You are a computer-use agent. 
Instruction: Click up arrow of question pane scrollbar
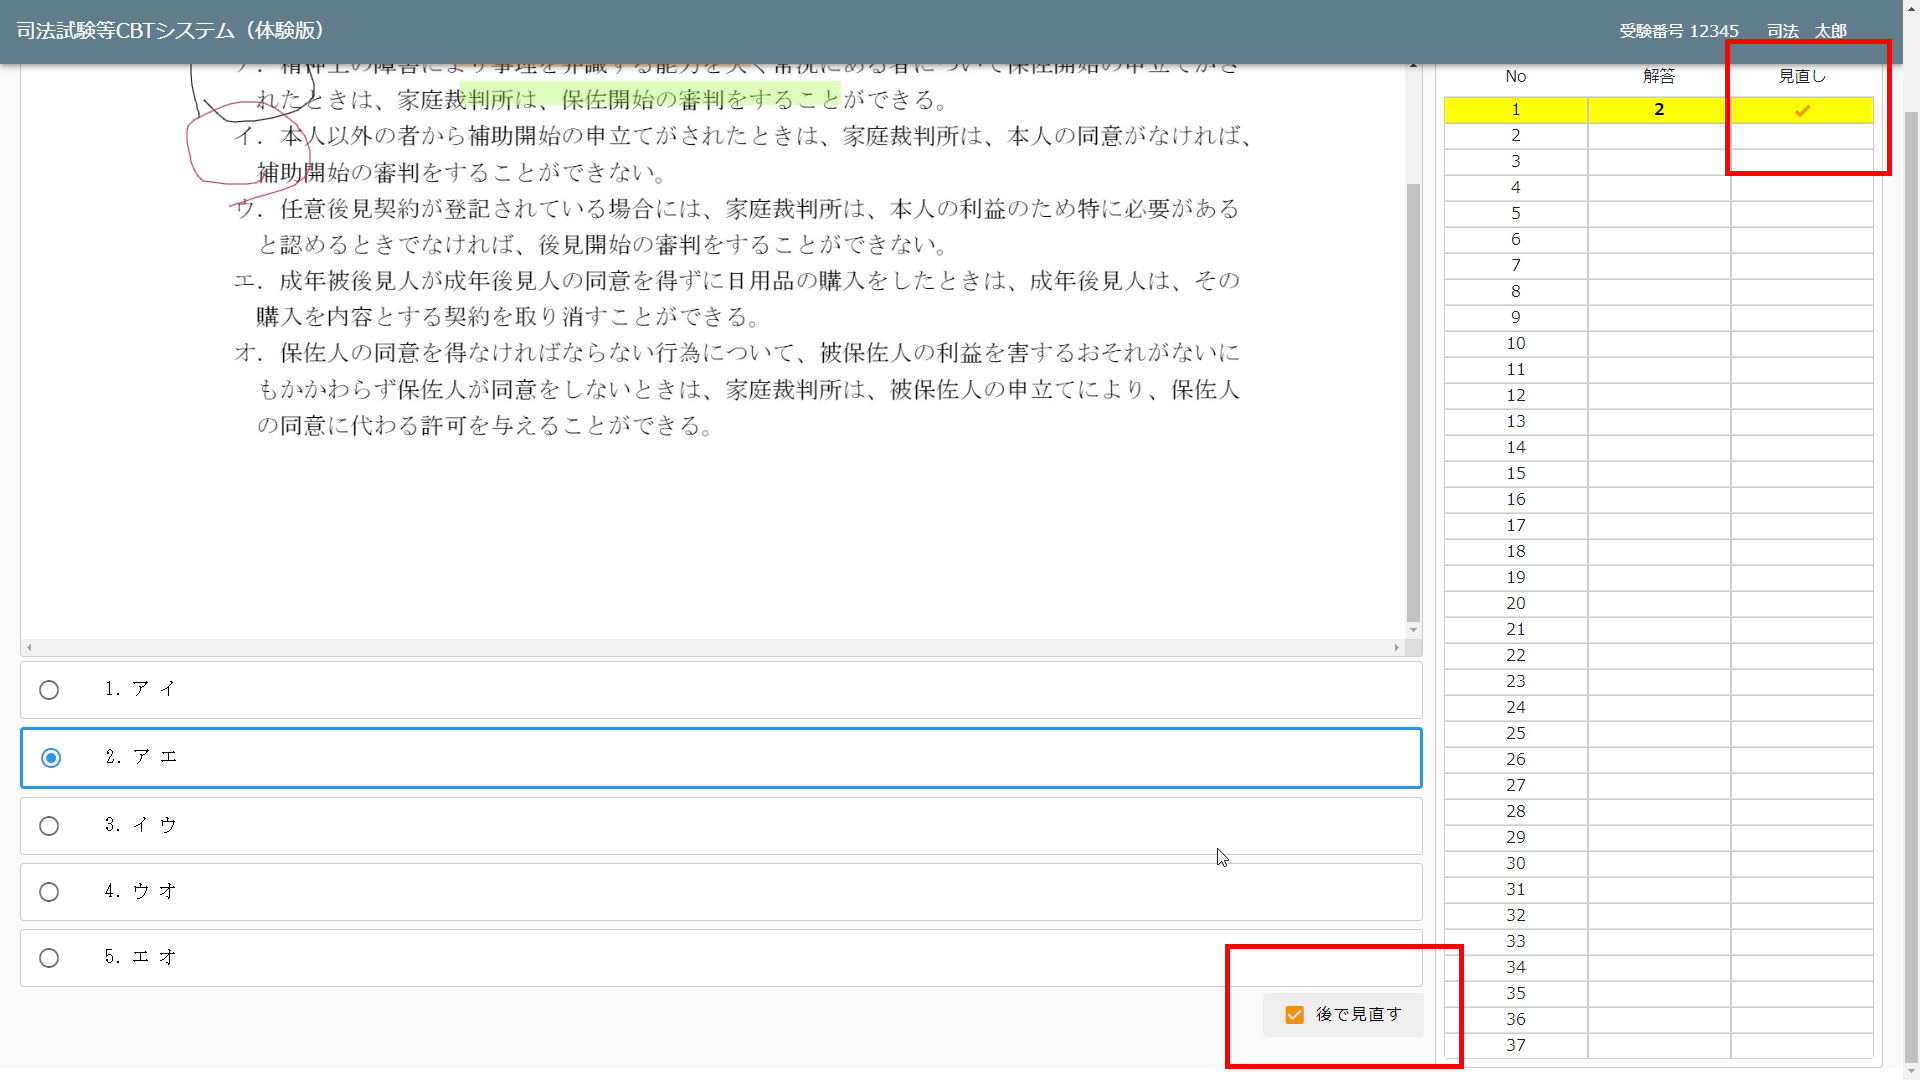[1413, 66]
